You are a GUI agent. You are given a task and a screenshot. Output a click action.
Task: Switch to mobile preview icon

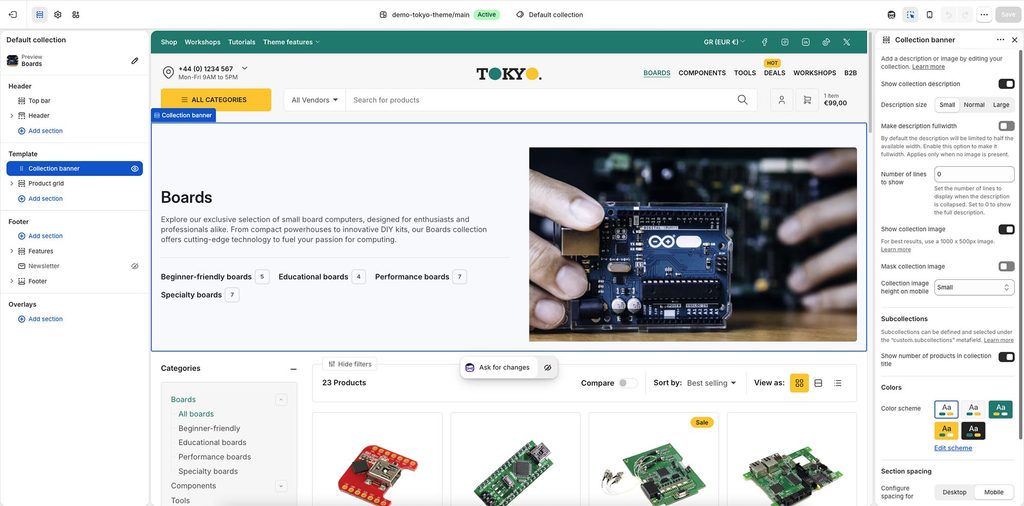tap(929, 14)
